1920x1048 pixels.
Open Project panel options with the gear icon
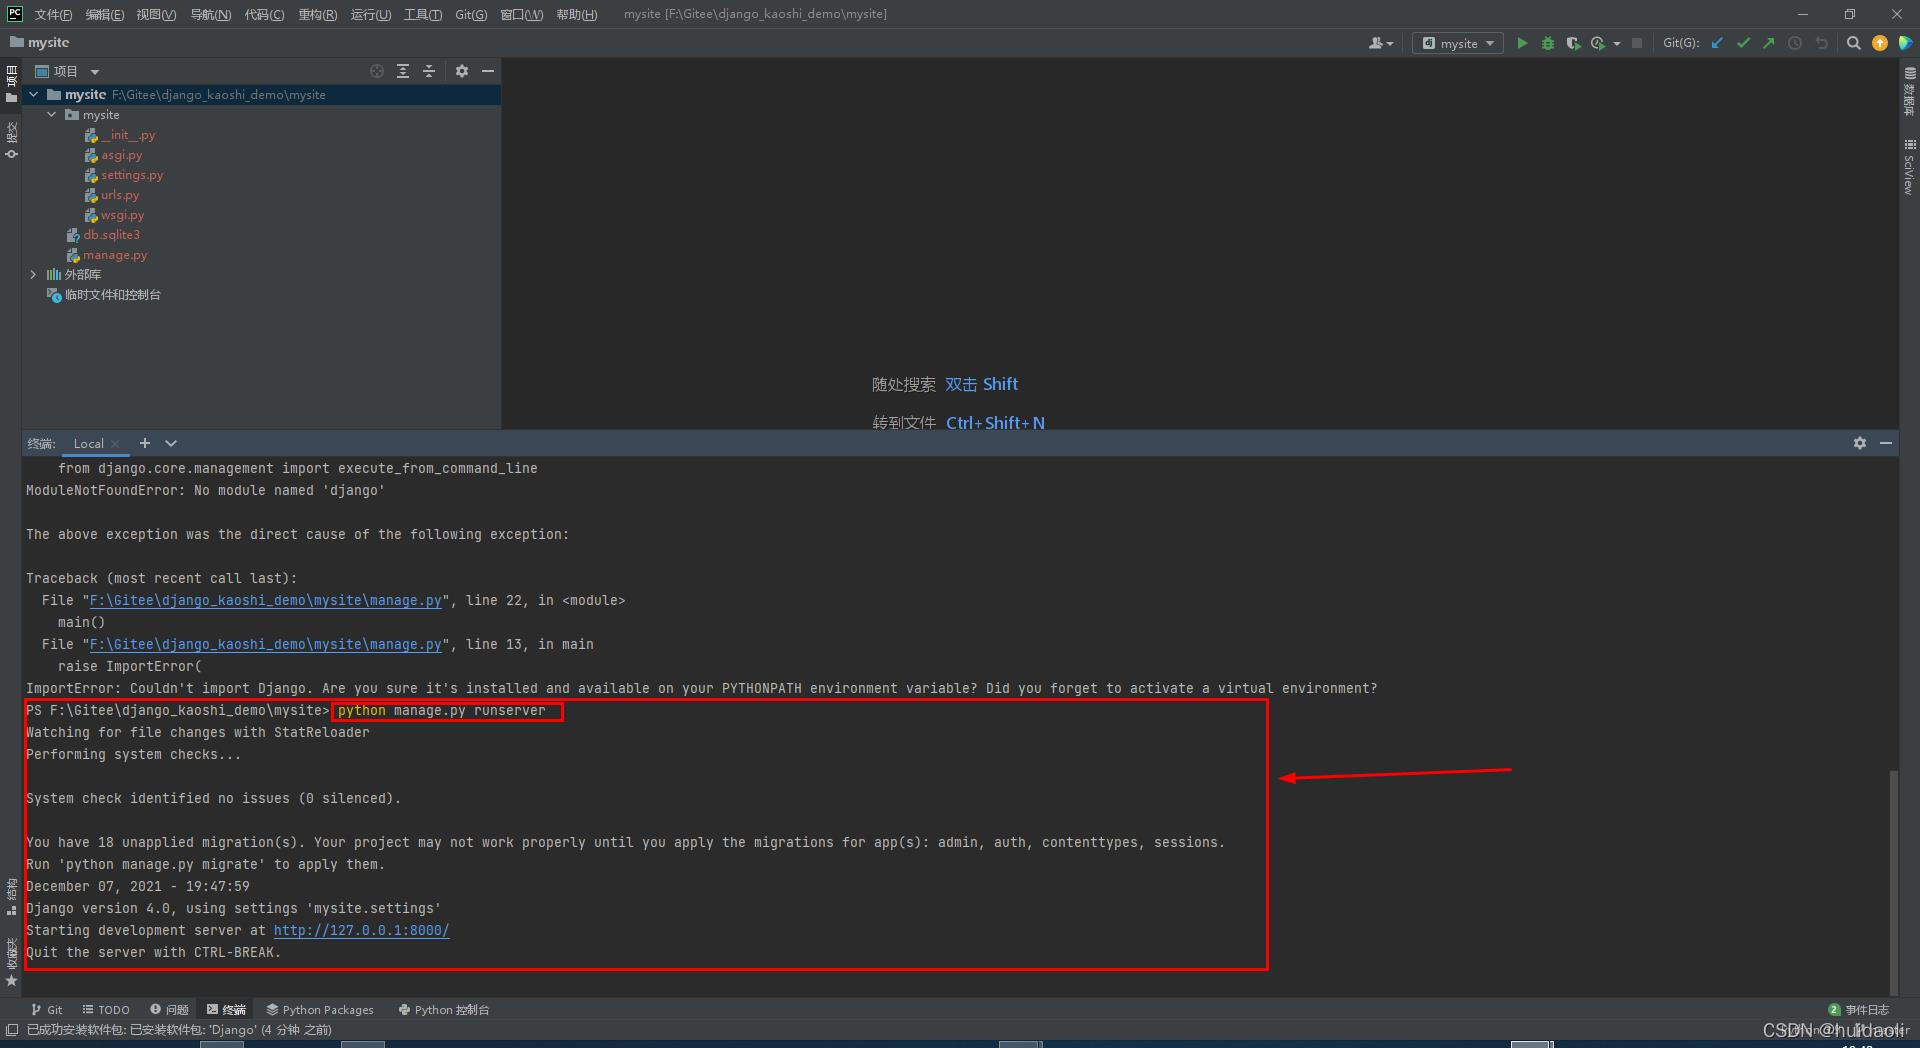point(462,71)
